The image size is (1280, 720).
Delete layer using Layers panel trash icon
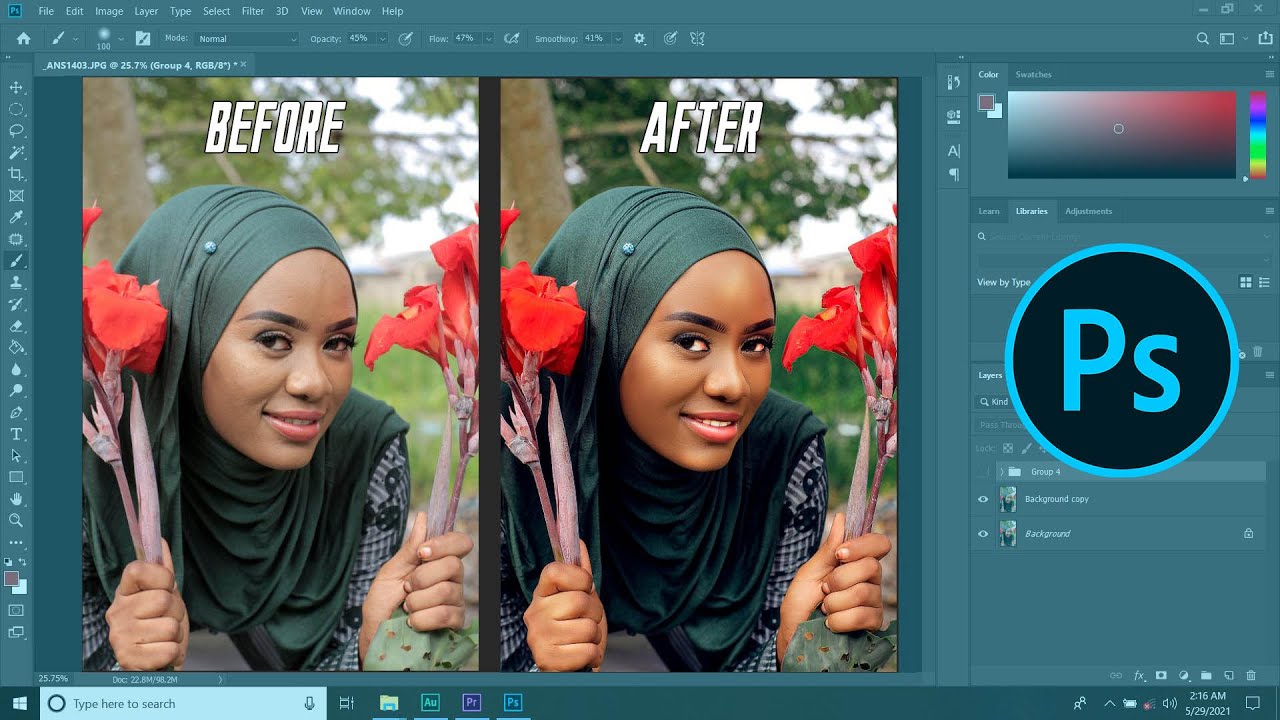coord(1251,676)
